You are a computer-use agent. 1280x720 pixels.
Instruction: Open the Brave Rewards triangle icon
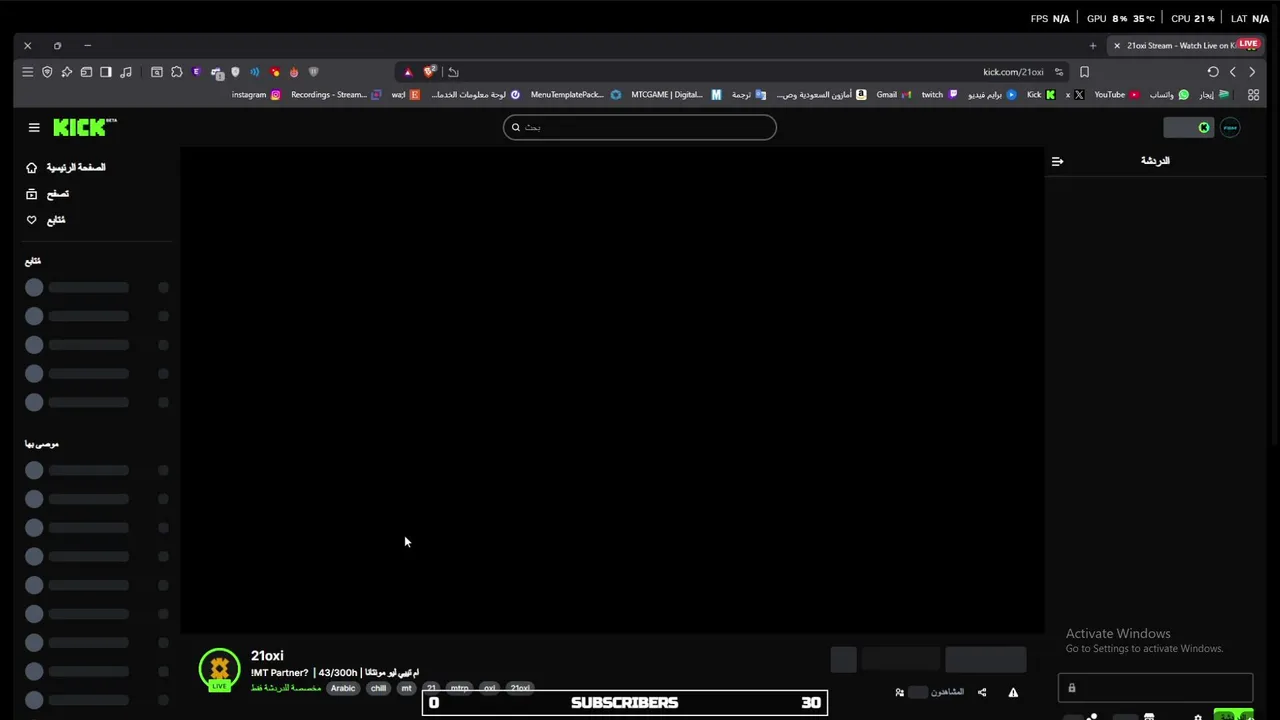(408, 72)
